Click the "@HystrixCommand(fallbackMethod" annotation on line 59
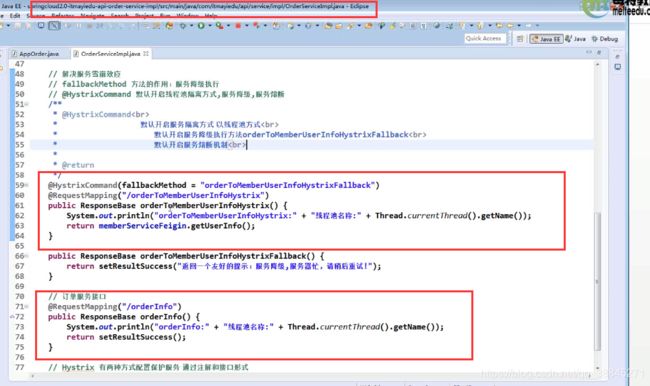The height and width of the screenshot is (386, 650). pyautogui.click(x=117, y=185)
